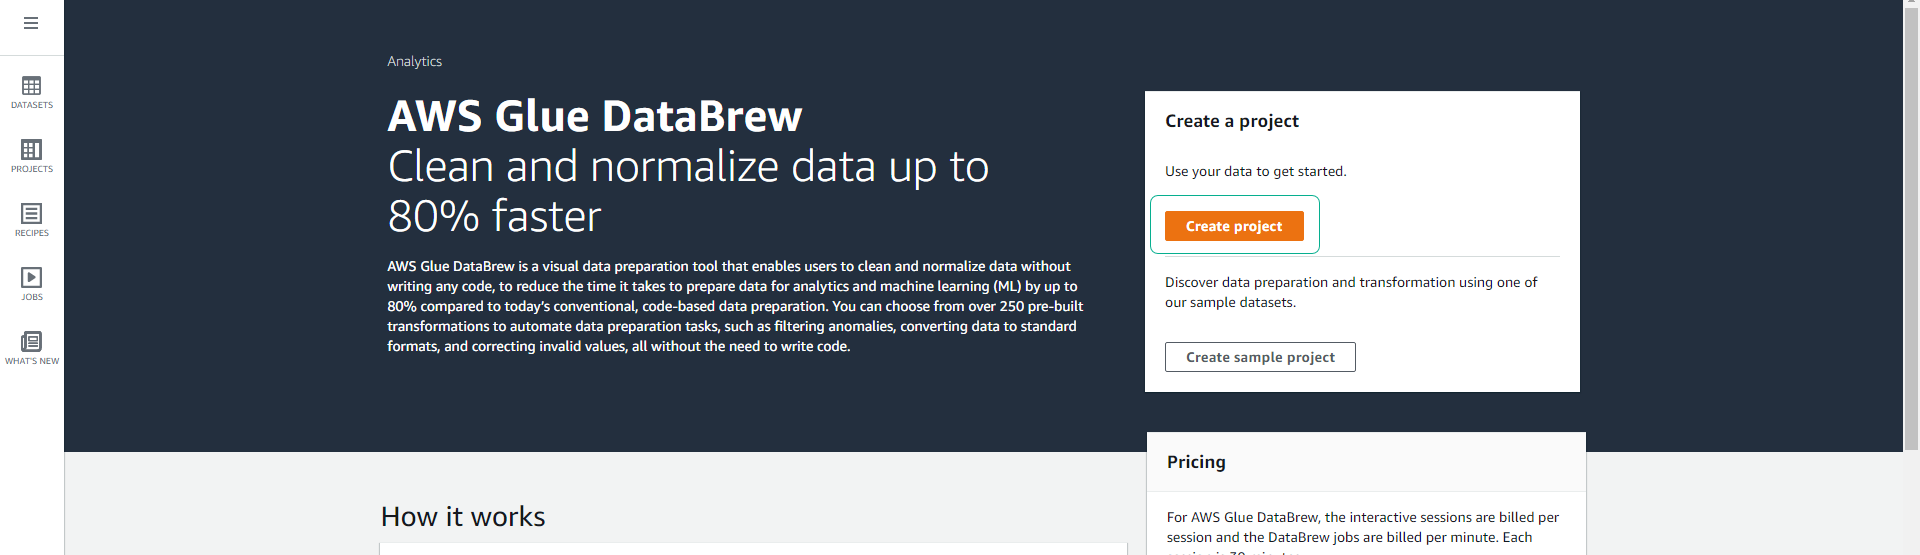Click the 'Create a project' heading

[1232, 121]
